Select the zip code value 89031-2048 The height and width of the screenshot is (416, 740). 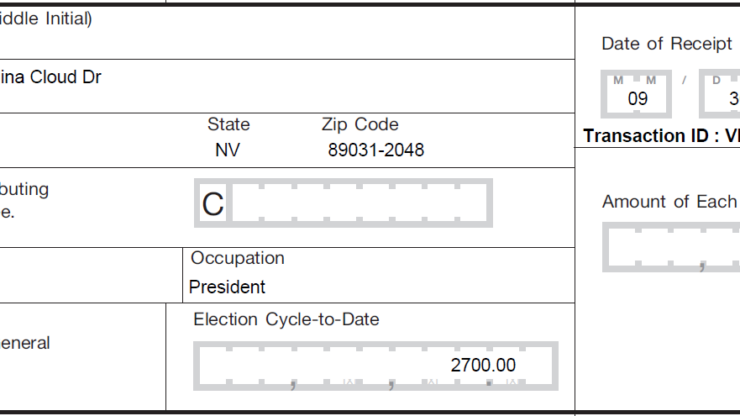click(x=376, y=150)
